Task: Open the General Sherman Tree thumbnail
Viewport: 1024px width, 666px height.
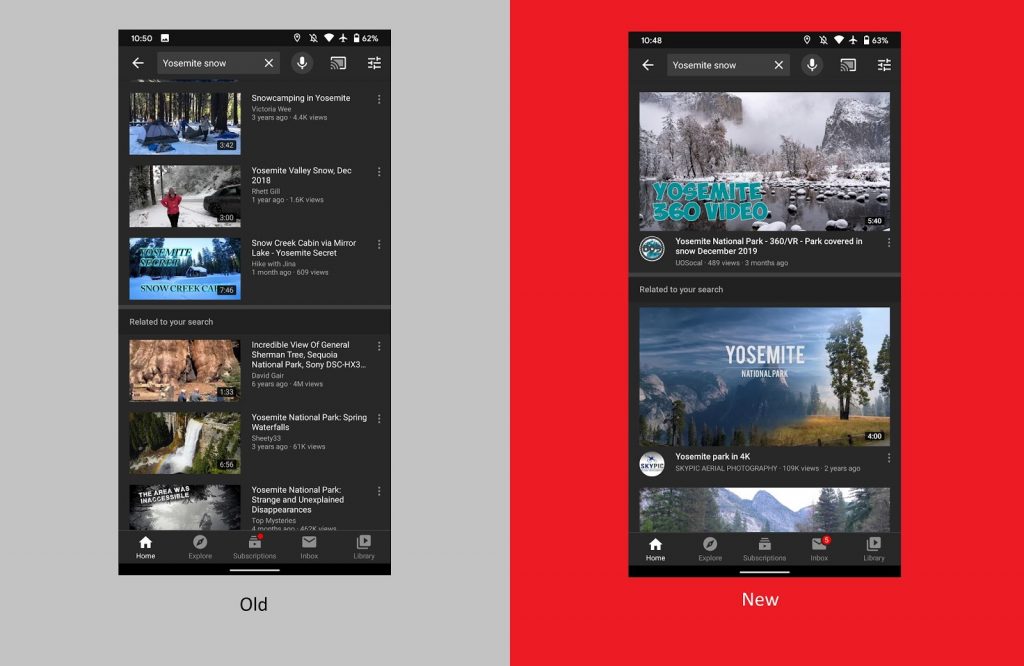Action: 185,370
